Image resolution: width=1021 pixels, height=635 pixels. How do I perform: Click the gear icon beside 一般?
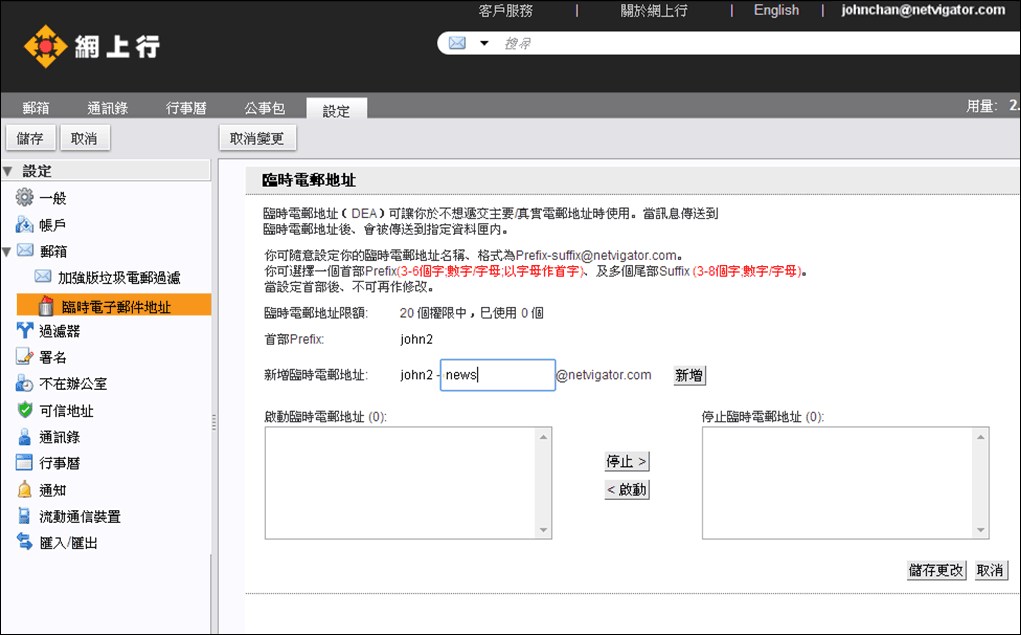(24, 197)
